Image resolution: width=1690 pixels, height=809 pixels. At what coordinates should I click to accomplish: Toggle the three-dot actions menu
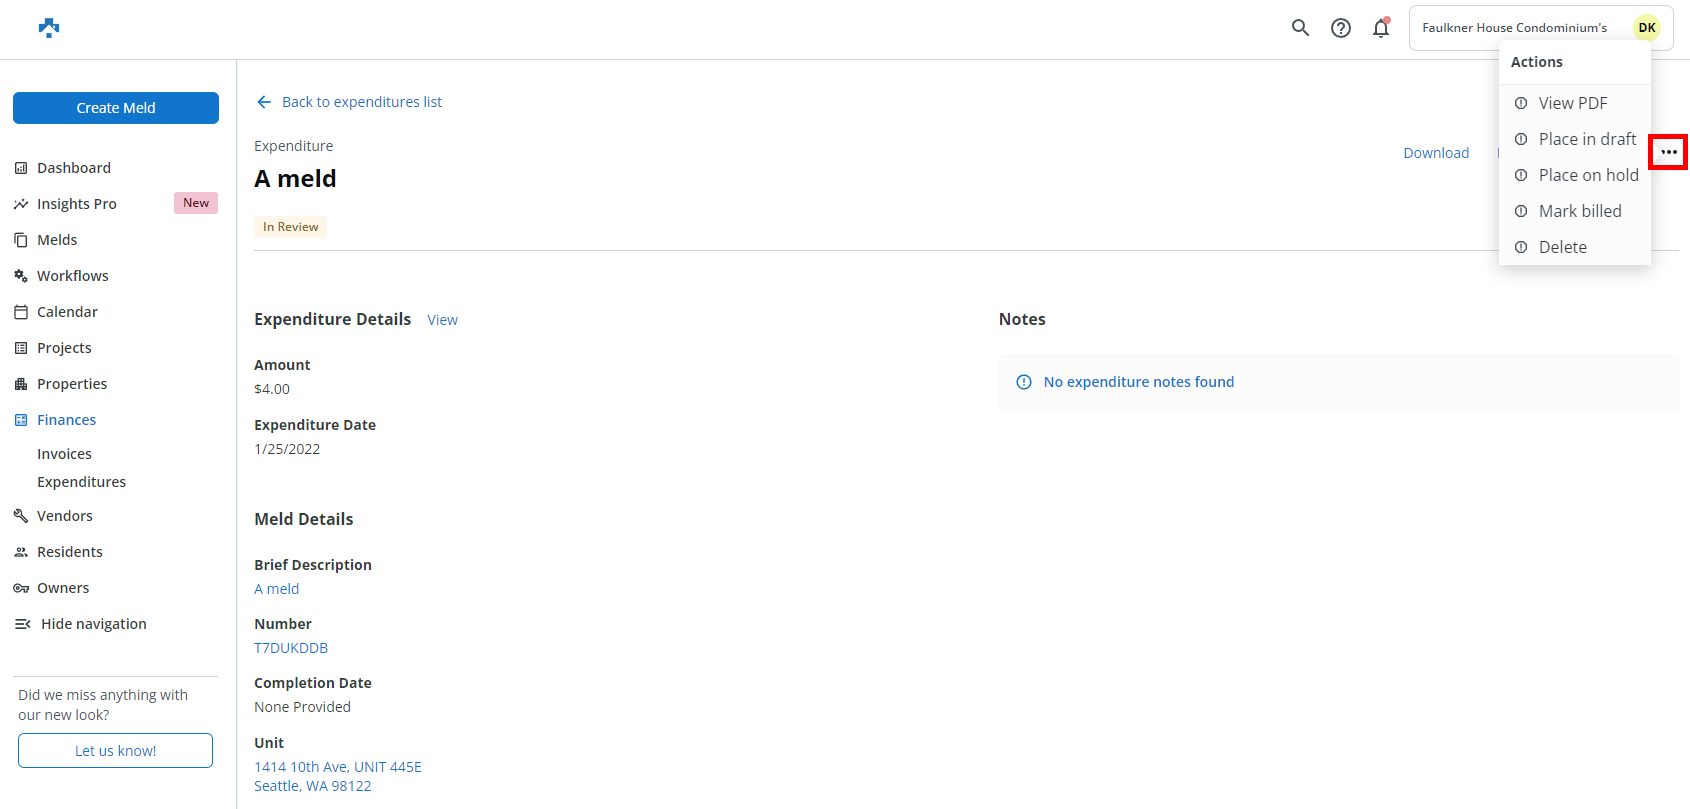[1668, 152]
